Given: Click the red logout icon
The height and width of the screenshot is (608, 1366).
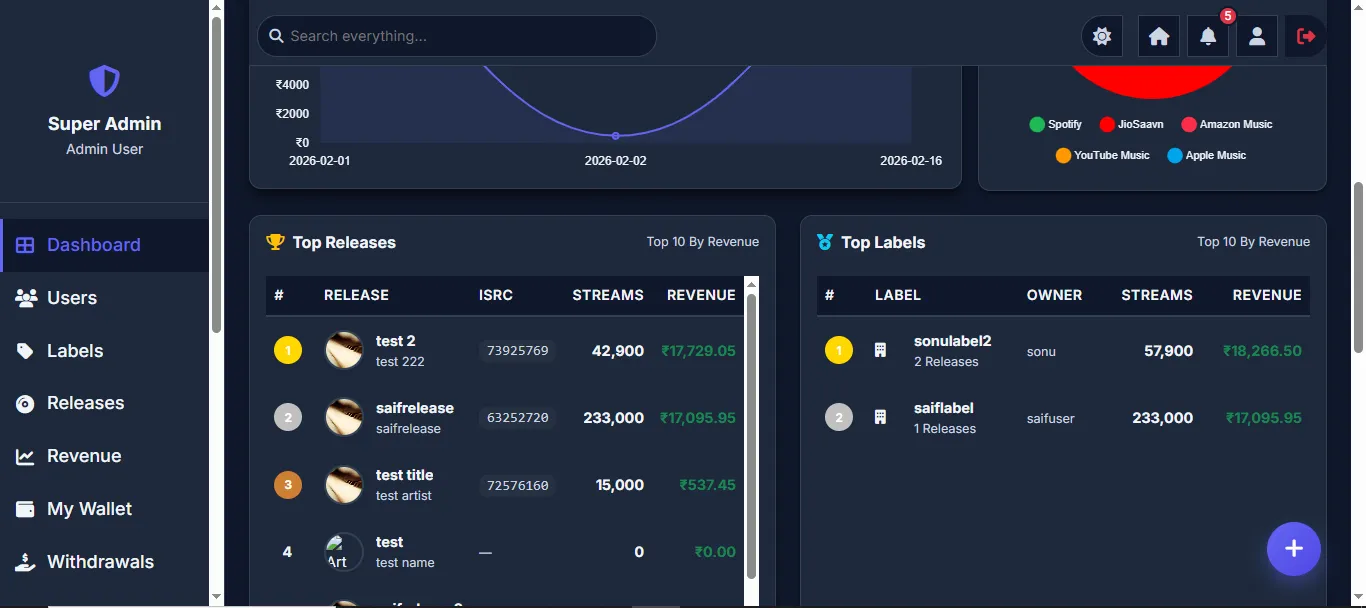Looking at the screenshot, I should (1306, 37).
